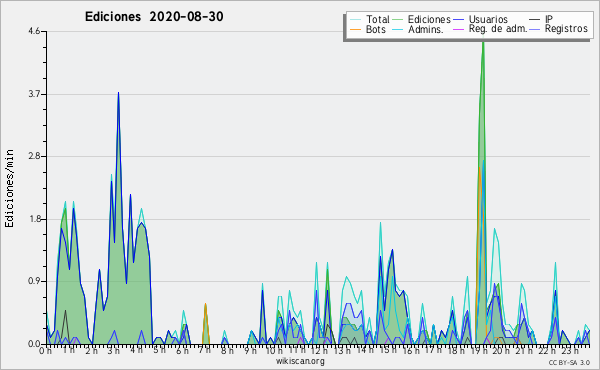The image size is (600, 370).
Task: Click the '10 h' x-axis label
Action: coord(274,351)
